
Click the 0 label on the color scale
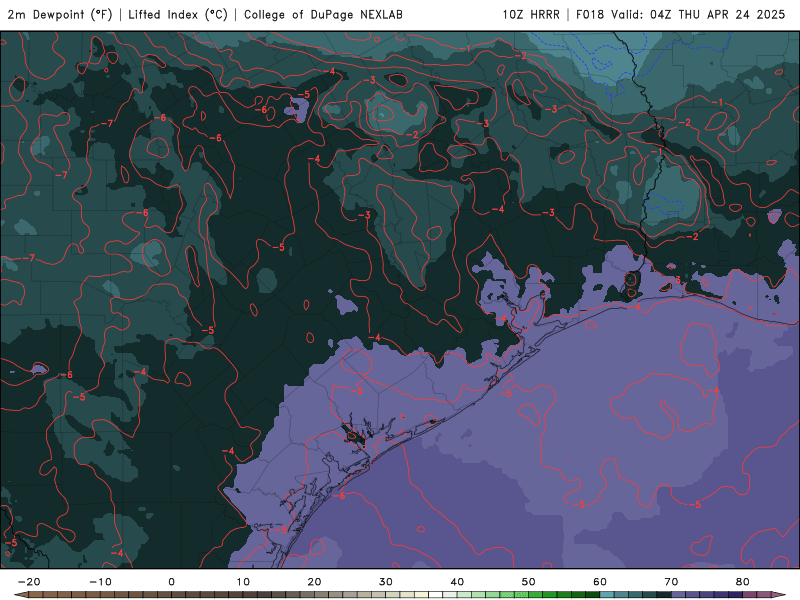[171, 582]
